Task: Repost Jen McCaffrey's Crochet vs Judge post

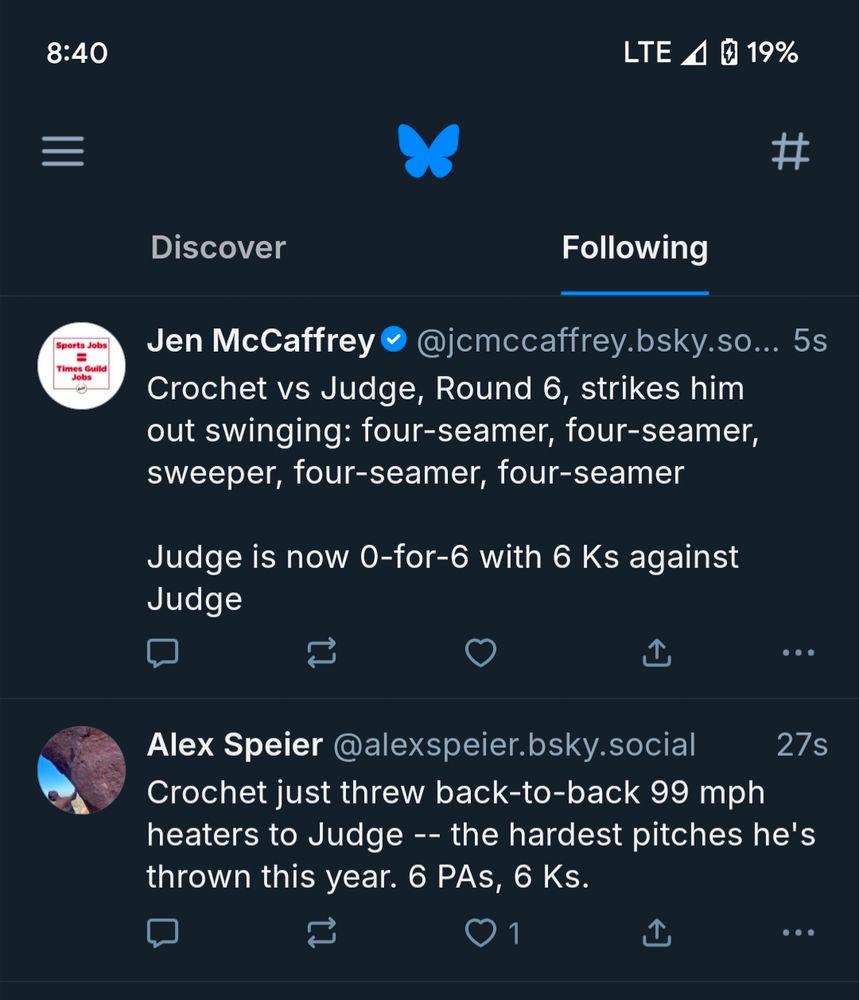Action: pos(321,653)
